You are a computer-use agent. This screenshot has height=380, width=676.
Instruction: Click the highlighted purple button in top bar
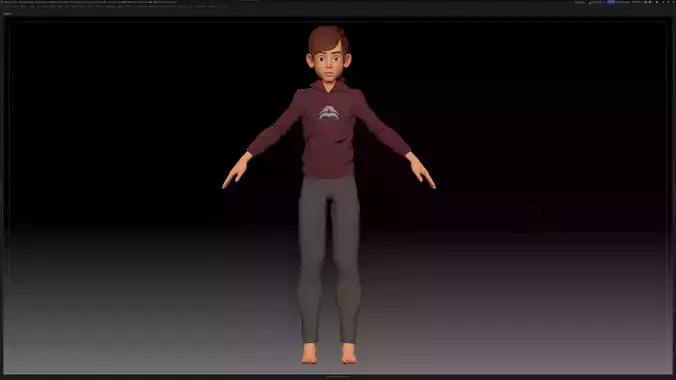[611, 2]
